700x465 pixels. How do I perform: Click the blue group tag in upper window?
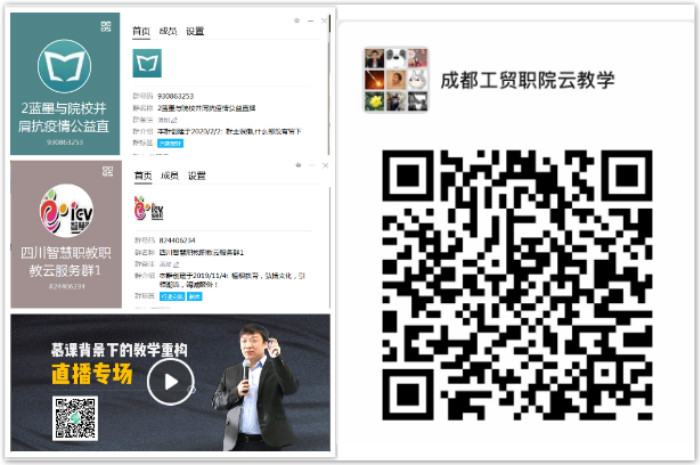pyautogui.click(x=171, y=143)
